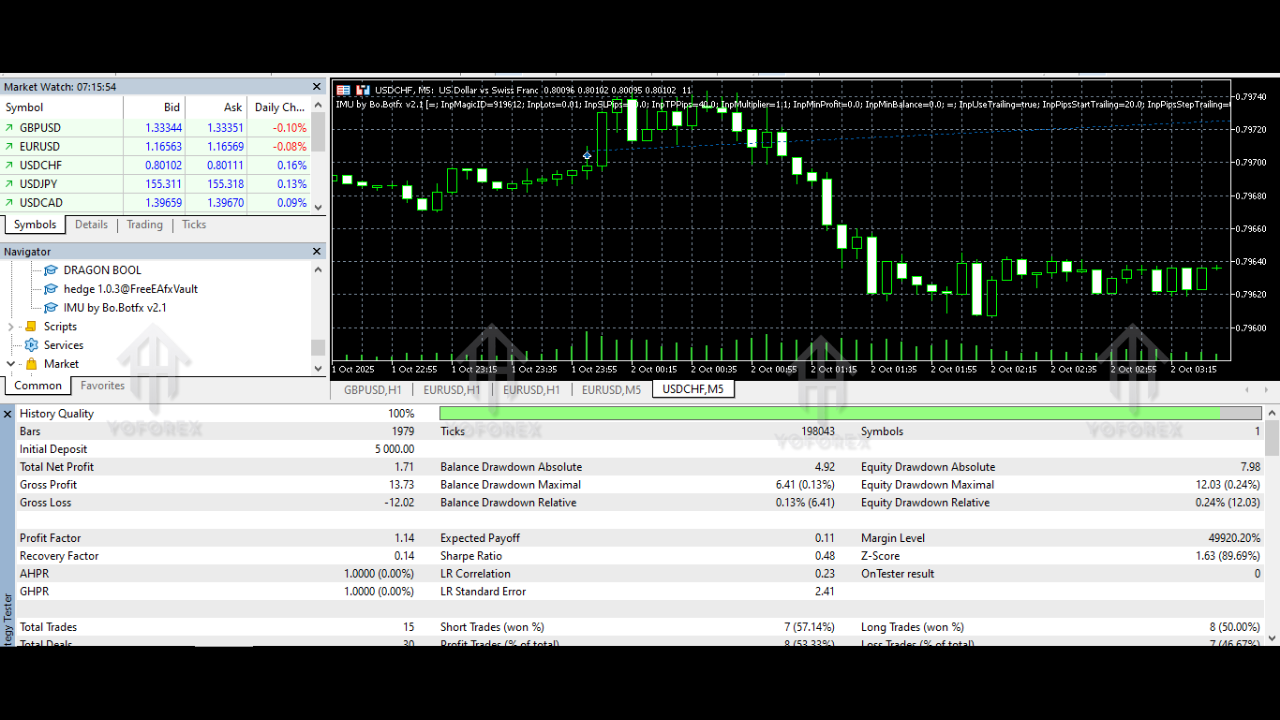Switch to the Favorites tab in Navigator
Screen dimensions: 1280x720
pos(102,386)
